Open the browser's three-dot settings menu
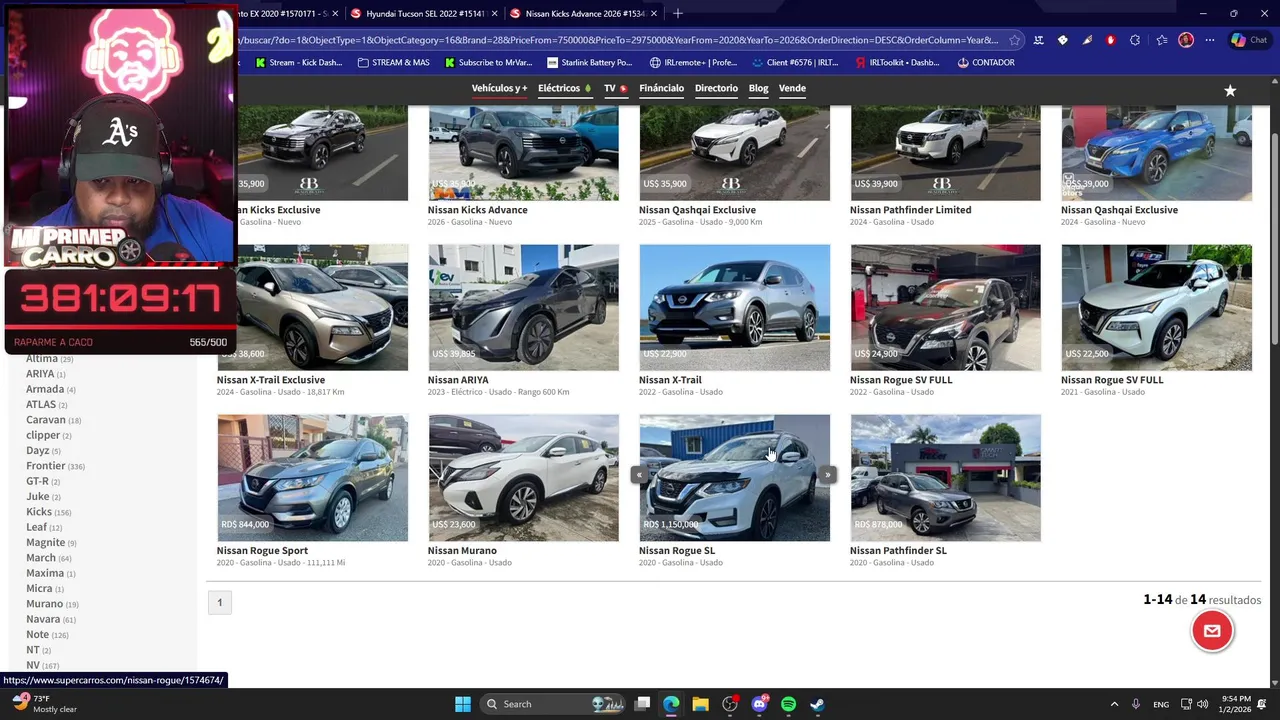The height and width of the screenshot is (720, 1280). pos(1210,40)
